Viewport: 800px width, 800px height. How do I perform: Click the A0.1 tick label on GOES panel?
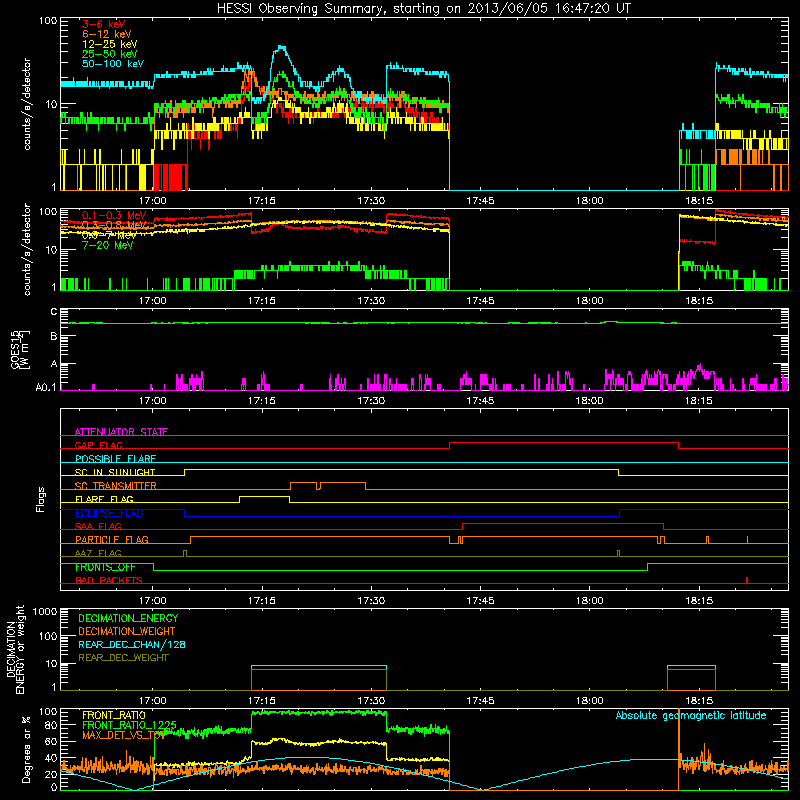pyautogui.click(x=46, y=387)
